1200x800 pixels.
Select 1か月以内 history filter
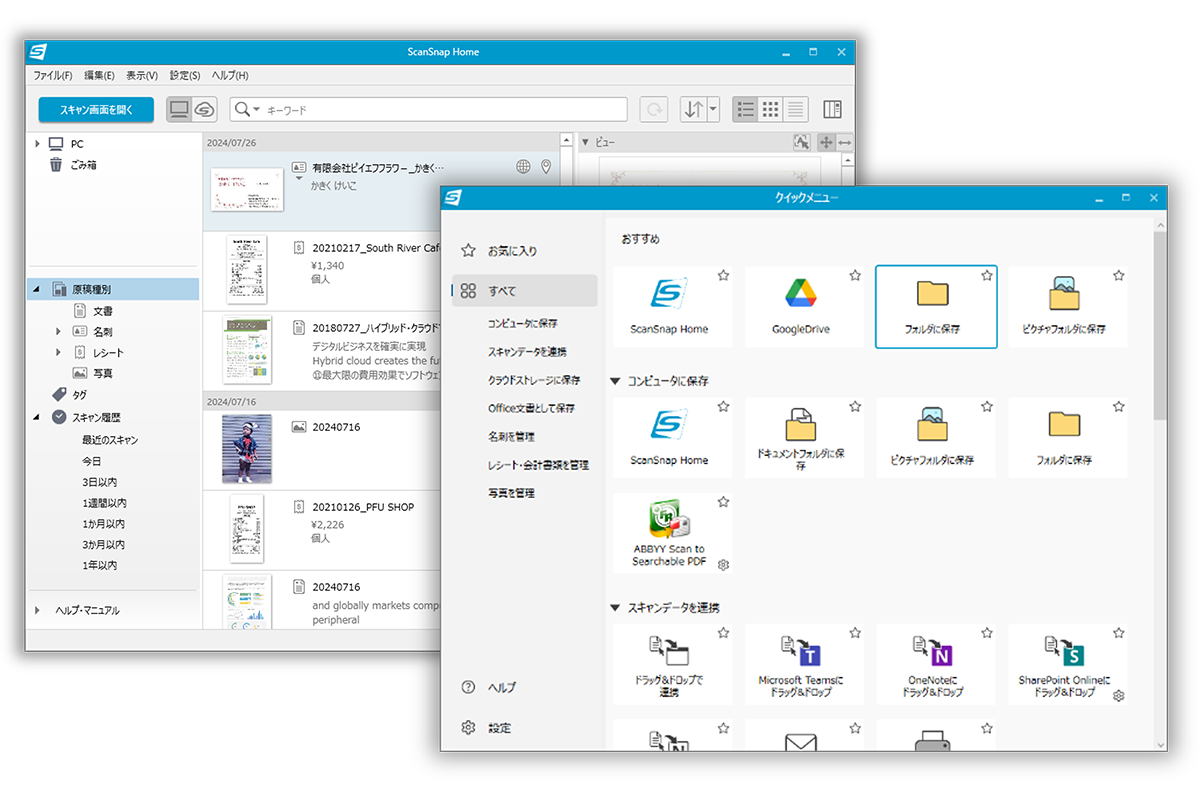(x=103, y=524)
